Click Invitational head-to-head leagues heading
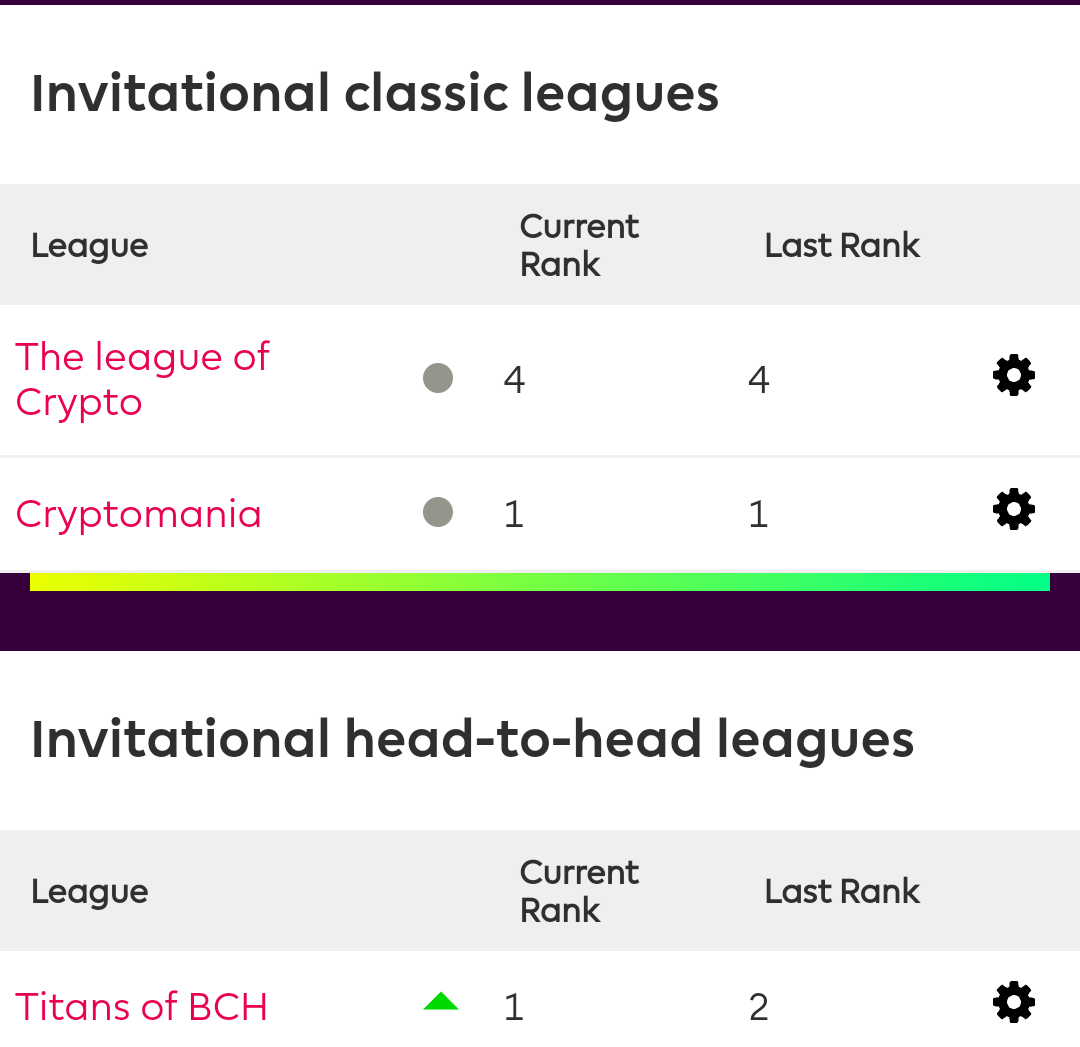This screenshot has height=1047, width=1080. (x=472, y=740)
